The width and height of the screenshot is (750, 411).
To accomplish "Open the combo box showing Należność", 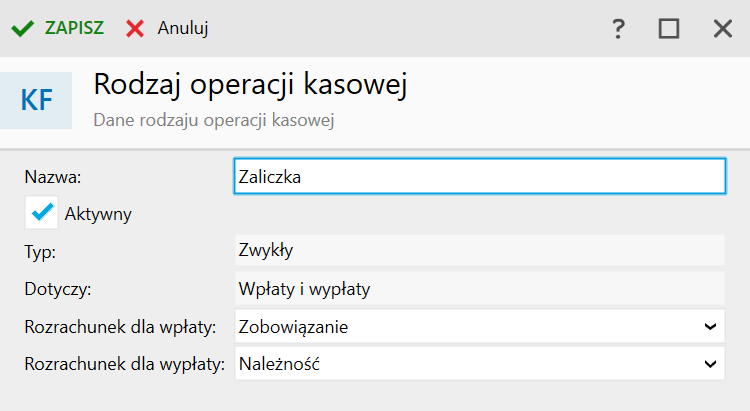I will pyautogui.click(x=480, y=364).
